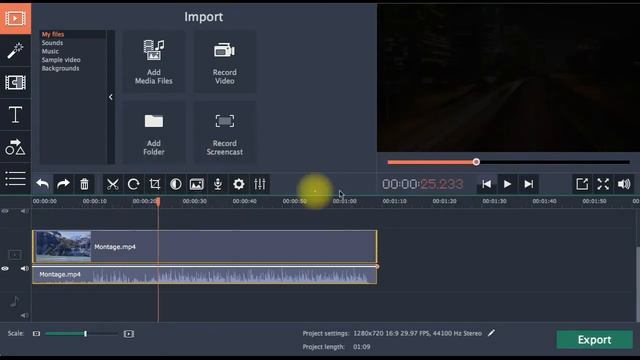Undo the last action
This screenshot has width=640, height=360.
coord(42,184)
